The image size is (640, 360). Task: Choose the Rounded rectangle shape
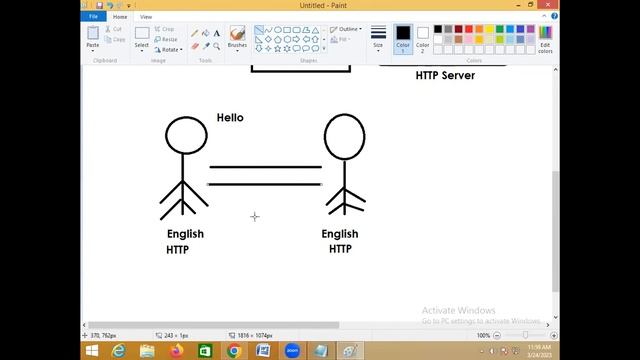296,30
